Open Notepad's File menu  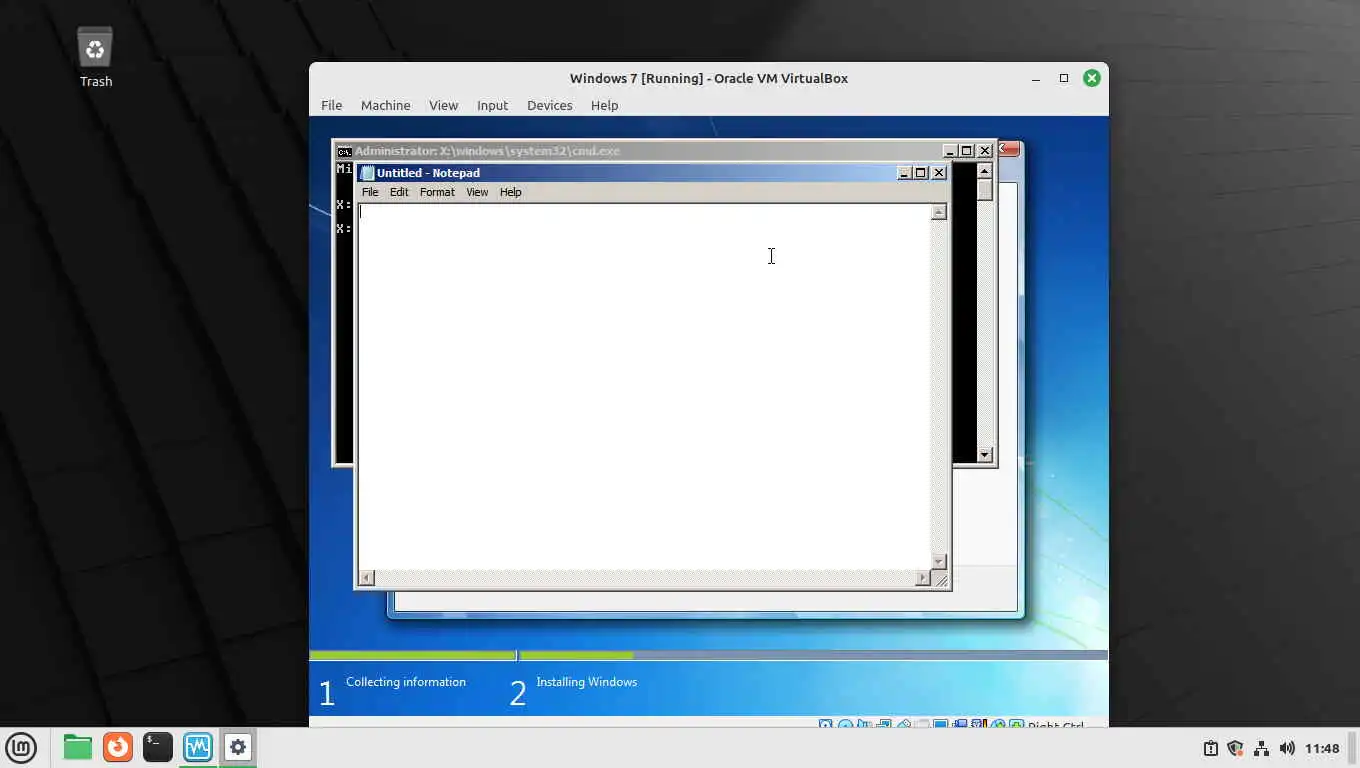pyautogui.click(x=370, y=192)
